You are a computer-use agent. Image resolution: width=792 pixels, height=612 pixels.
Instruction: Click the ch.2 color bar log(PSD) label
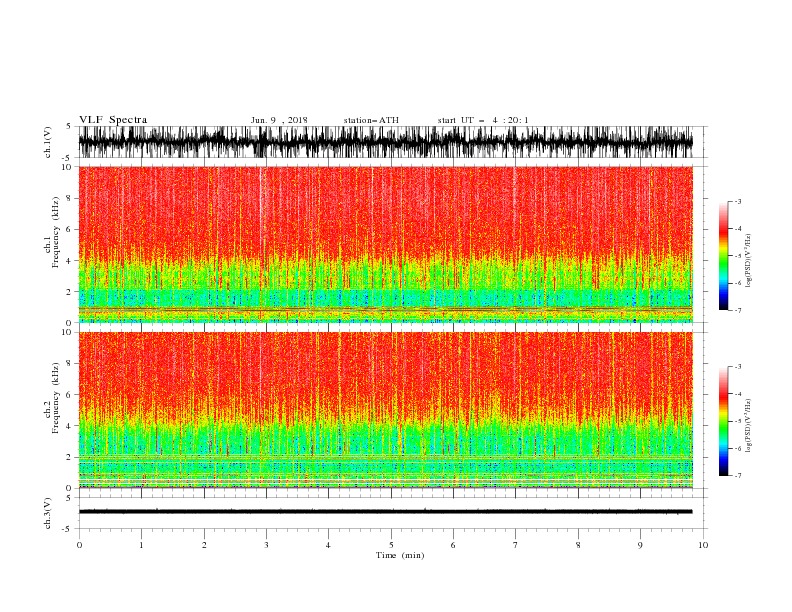(749, 426)
